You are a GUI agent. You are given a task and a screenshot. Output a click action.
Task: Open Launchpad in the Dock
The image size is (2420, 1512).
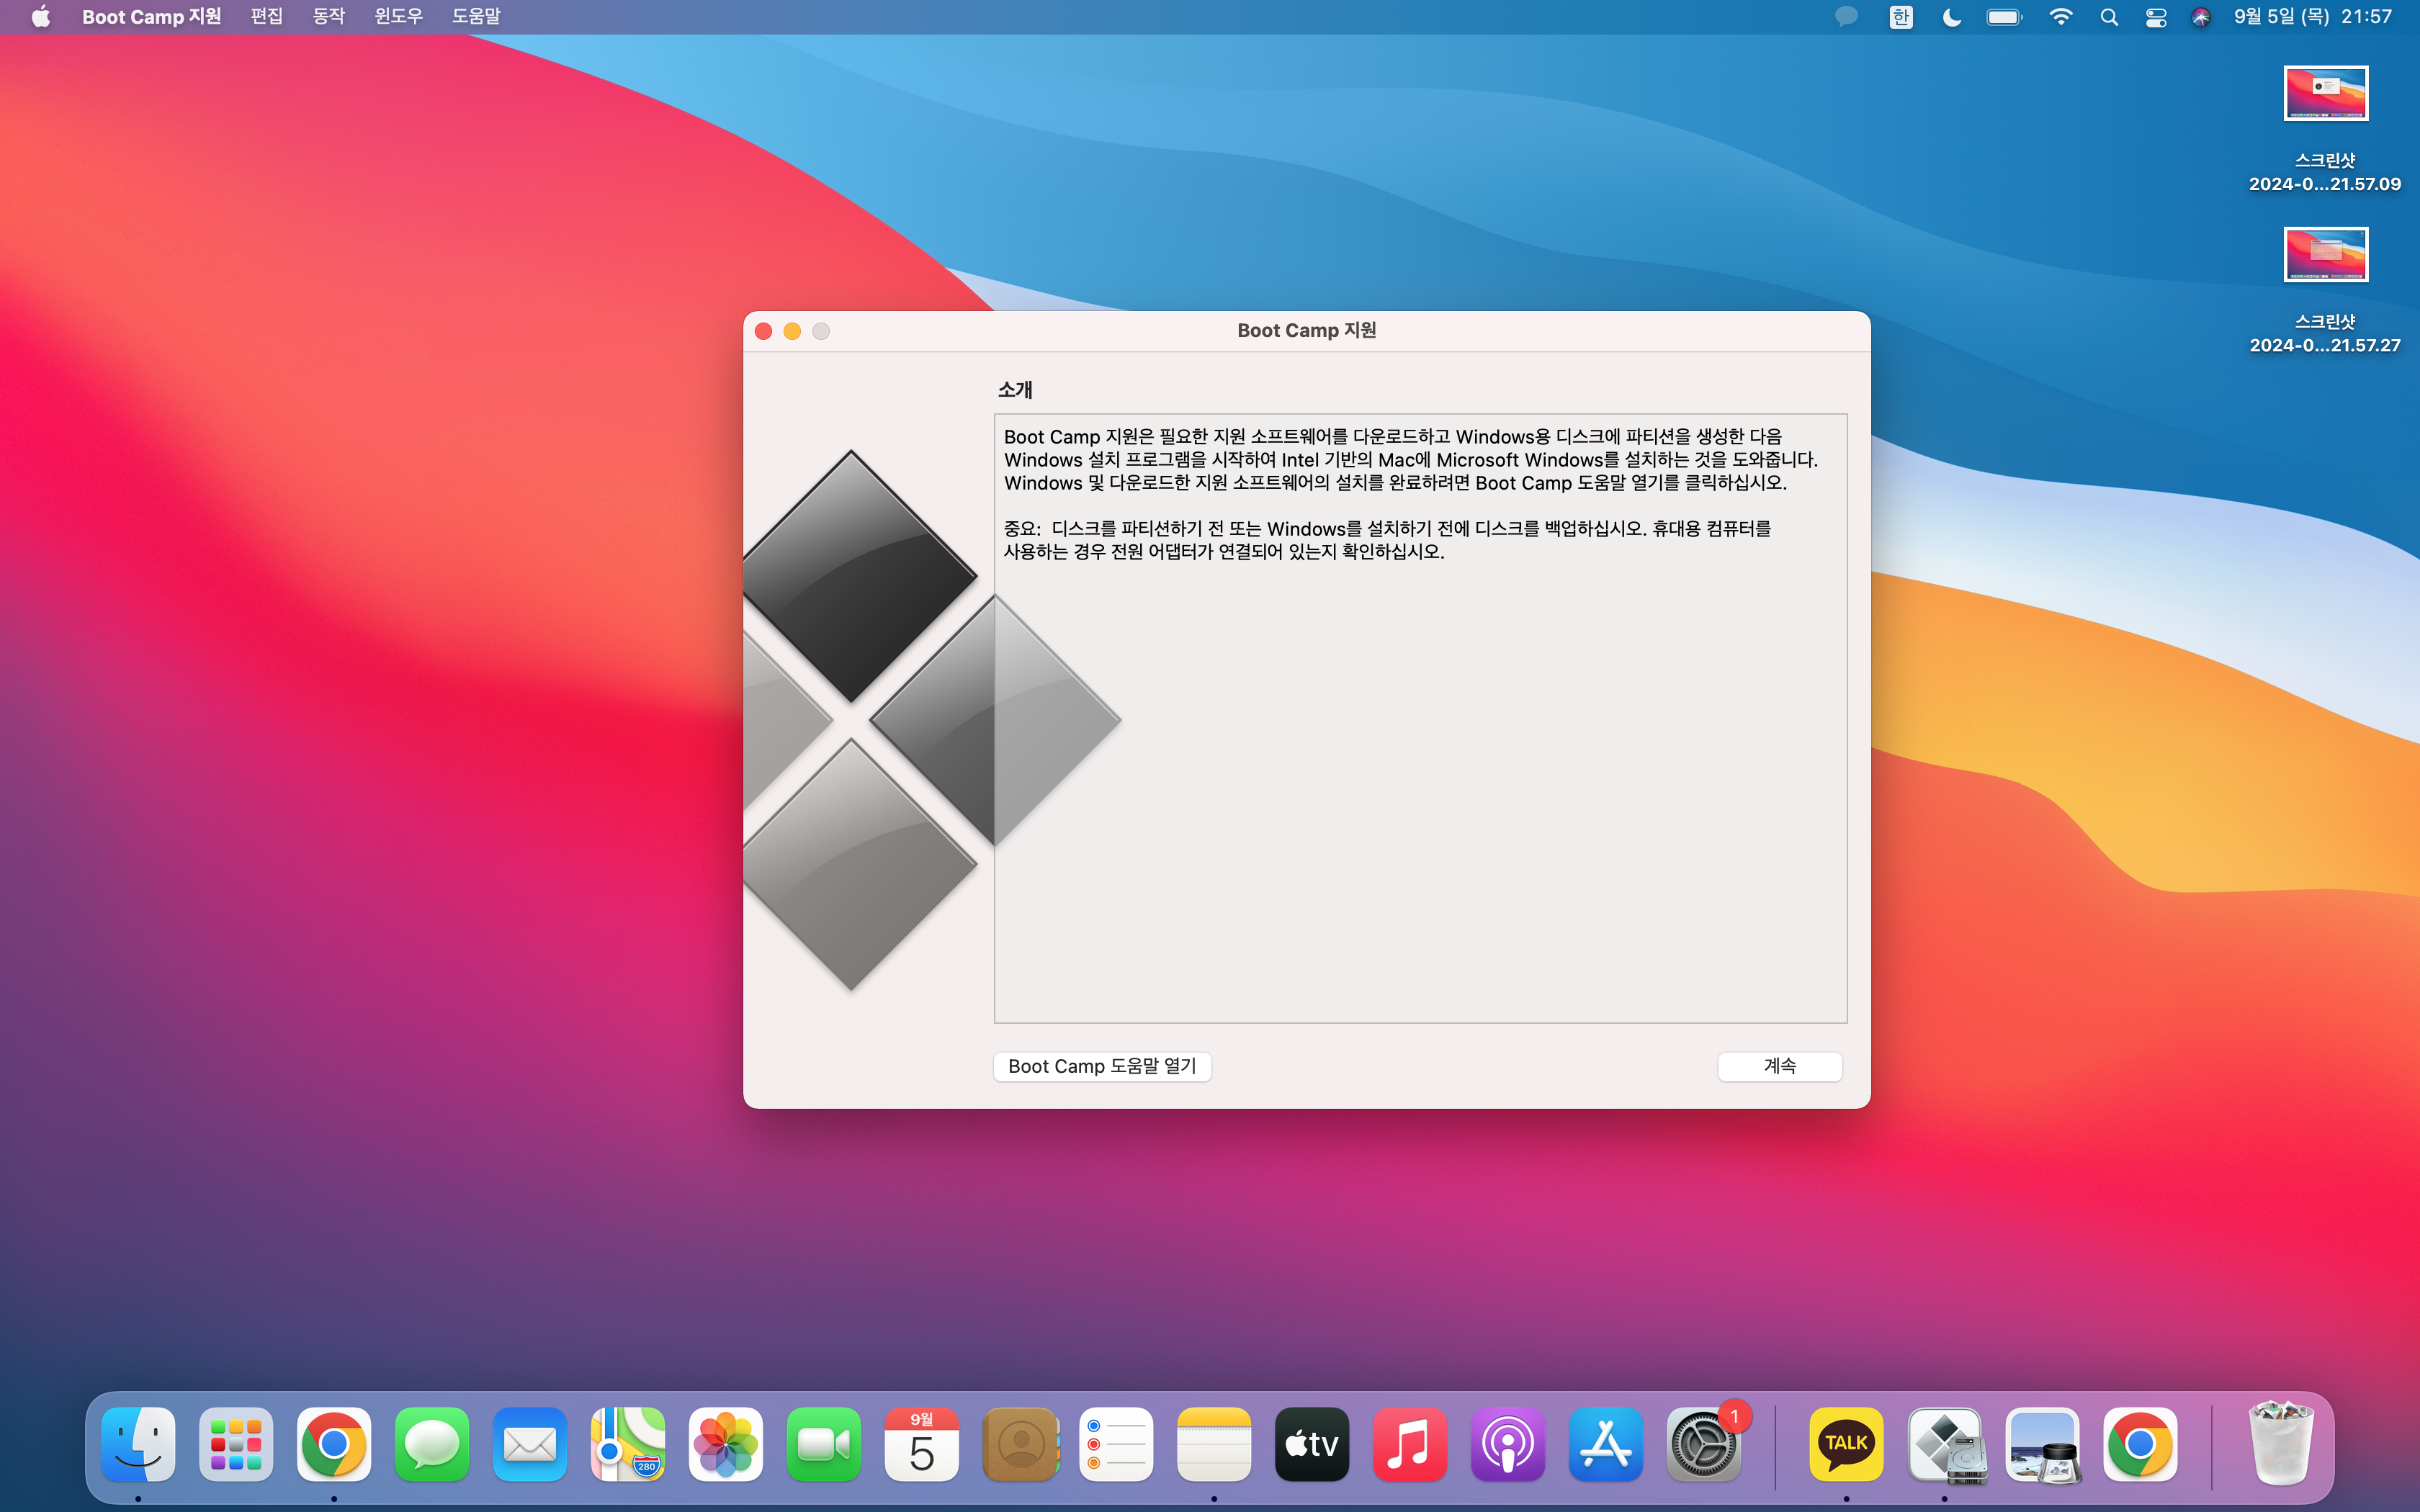236,1444
